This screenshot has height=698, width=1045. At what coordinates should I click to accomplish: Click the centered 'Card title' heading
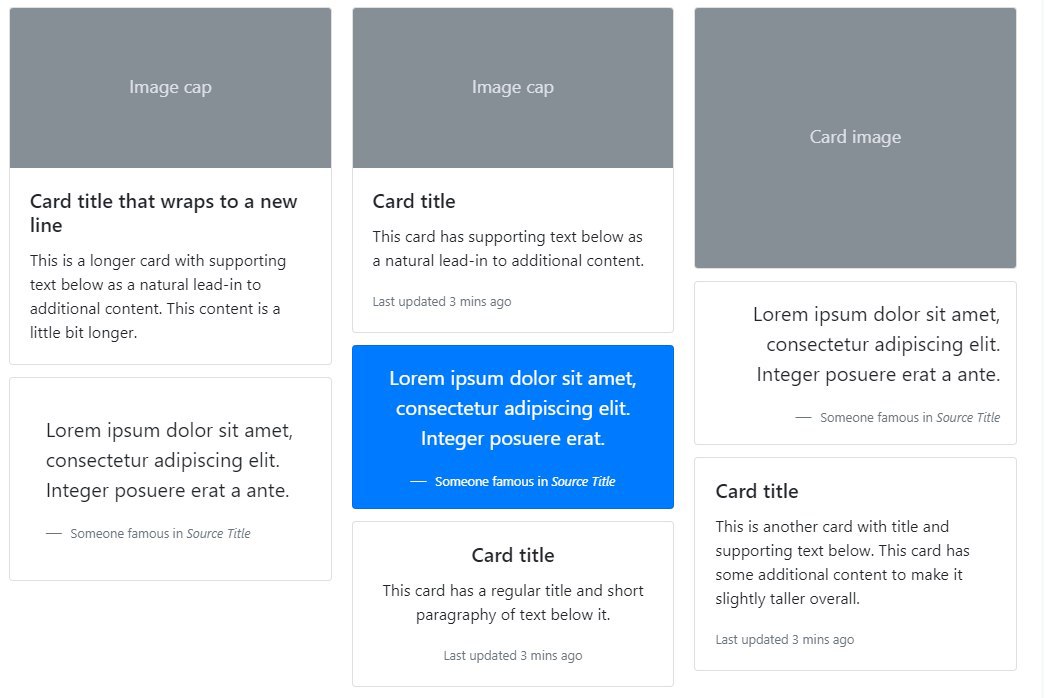tap(513, 555)
